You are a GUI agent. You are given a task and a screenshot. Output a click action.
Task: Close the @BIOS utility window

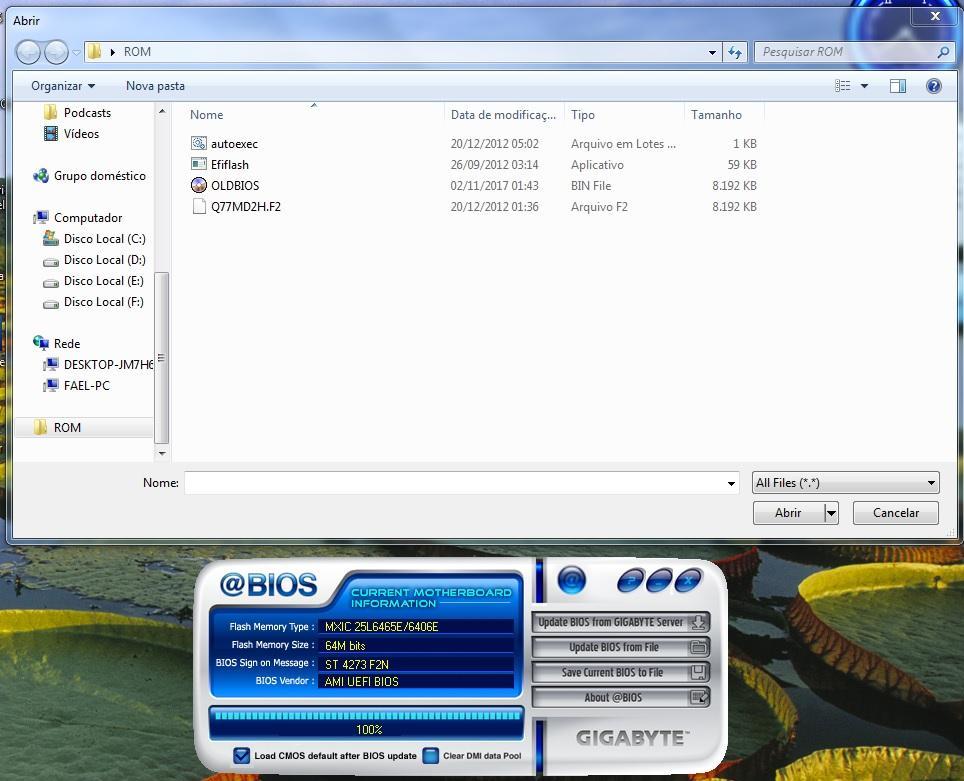coord(688,581)
